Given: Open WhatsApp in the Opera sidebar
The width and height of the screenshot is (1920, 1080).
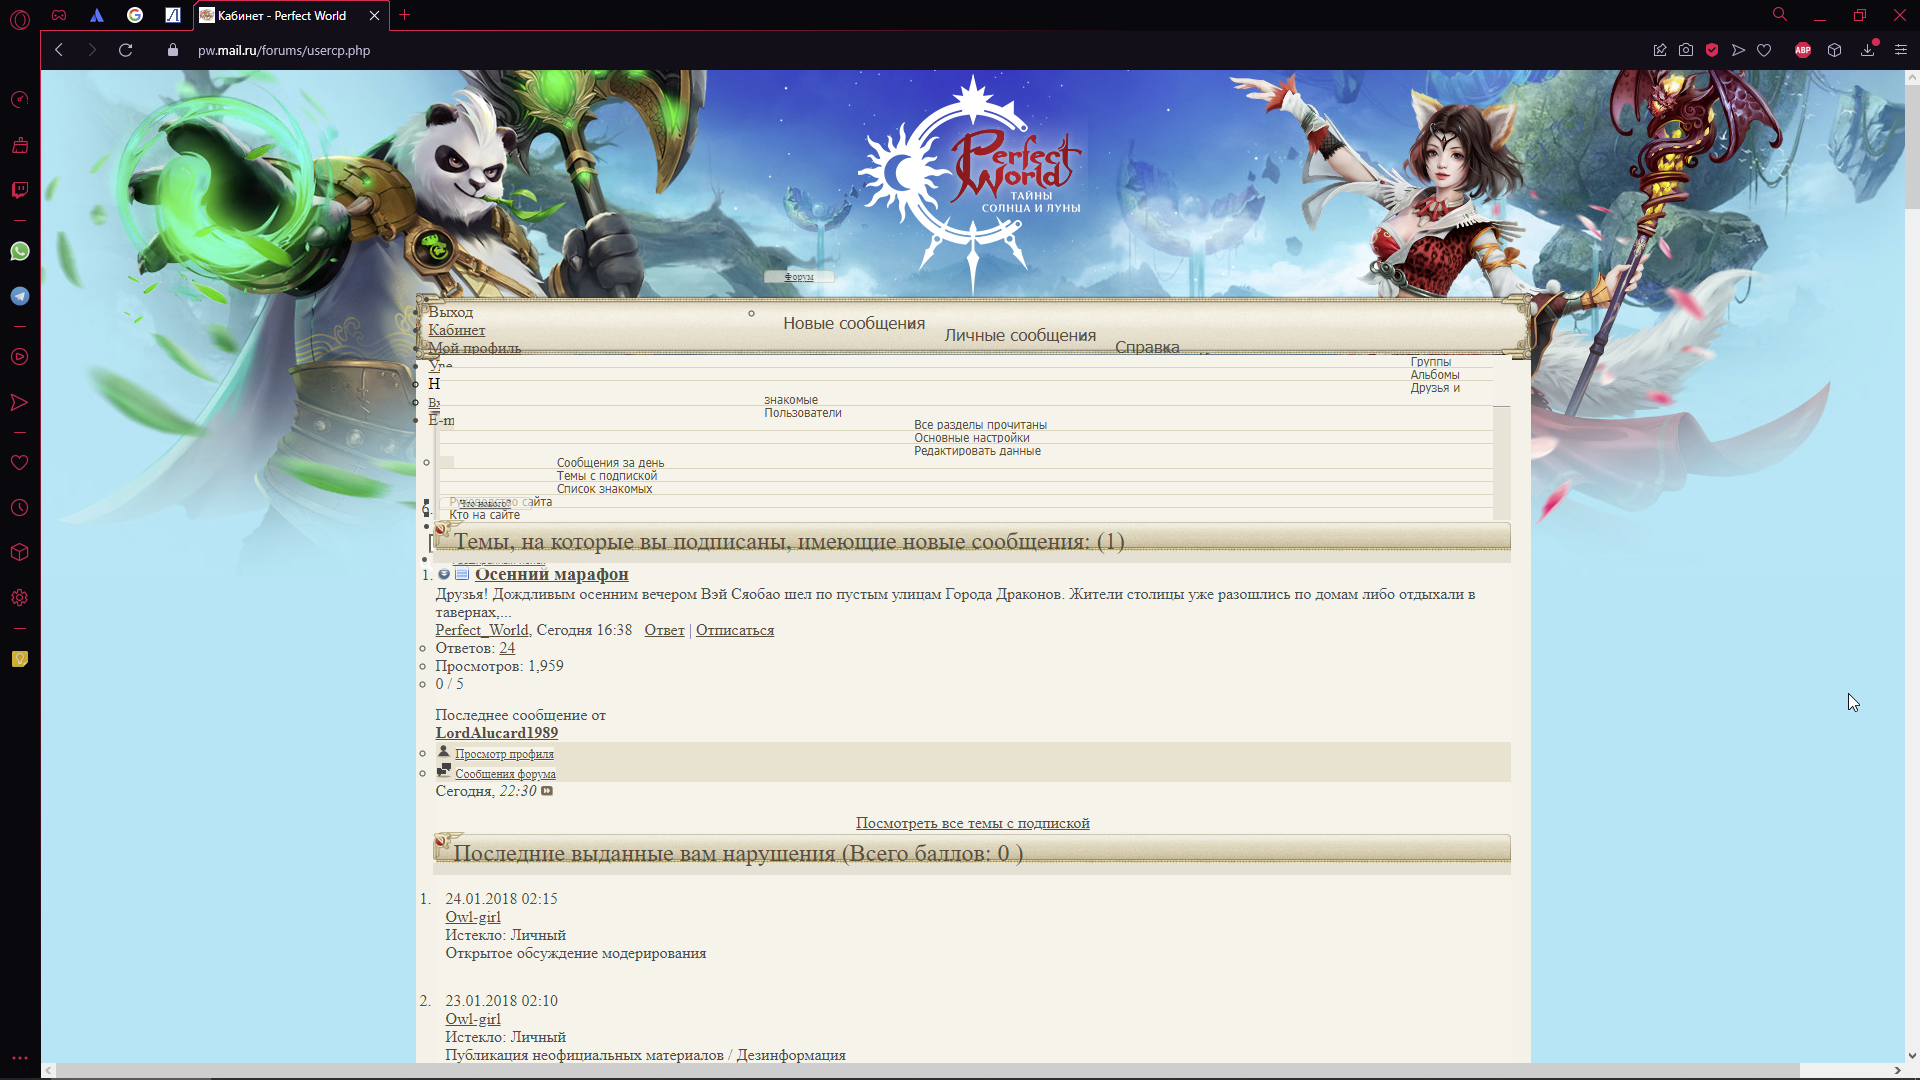Looking at the screenshot, I should pos(20,251).
